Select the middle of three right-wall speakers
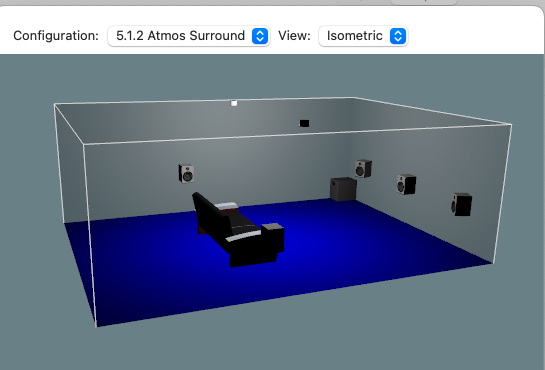The height and width of the screenshot is (370, 545). point(406,184)
